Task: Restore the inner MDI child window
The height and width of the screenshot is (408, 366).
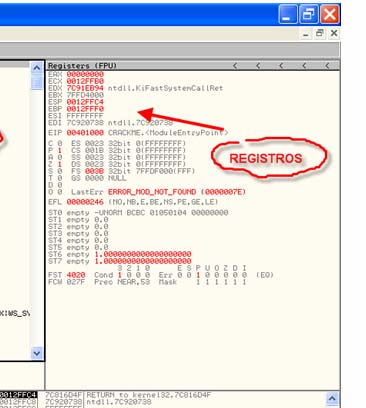Action: (x=320, y=33)
